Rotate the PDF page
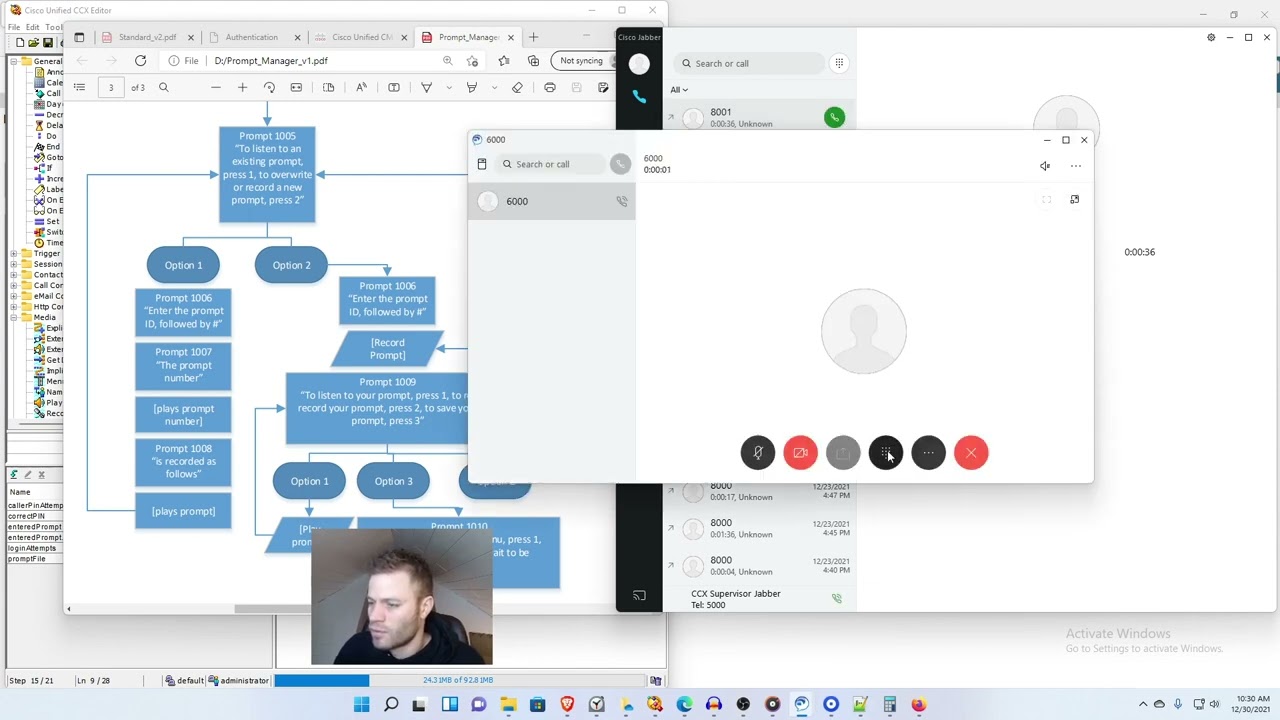Image resolution: width=1280 pixels, height=720 pixels. point(269,88)
